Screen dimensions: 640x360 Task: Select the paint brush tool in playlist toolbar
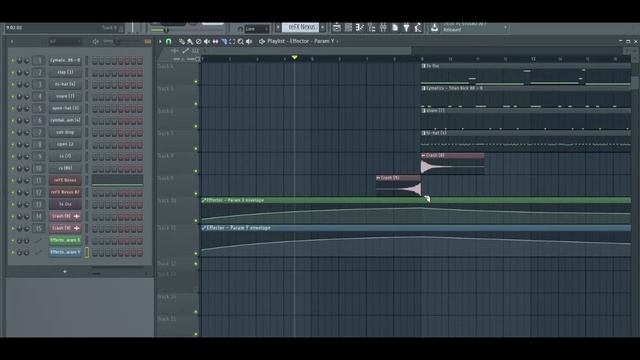click(190, 41)
